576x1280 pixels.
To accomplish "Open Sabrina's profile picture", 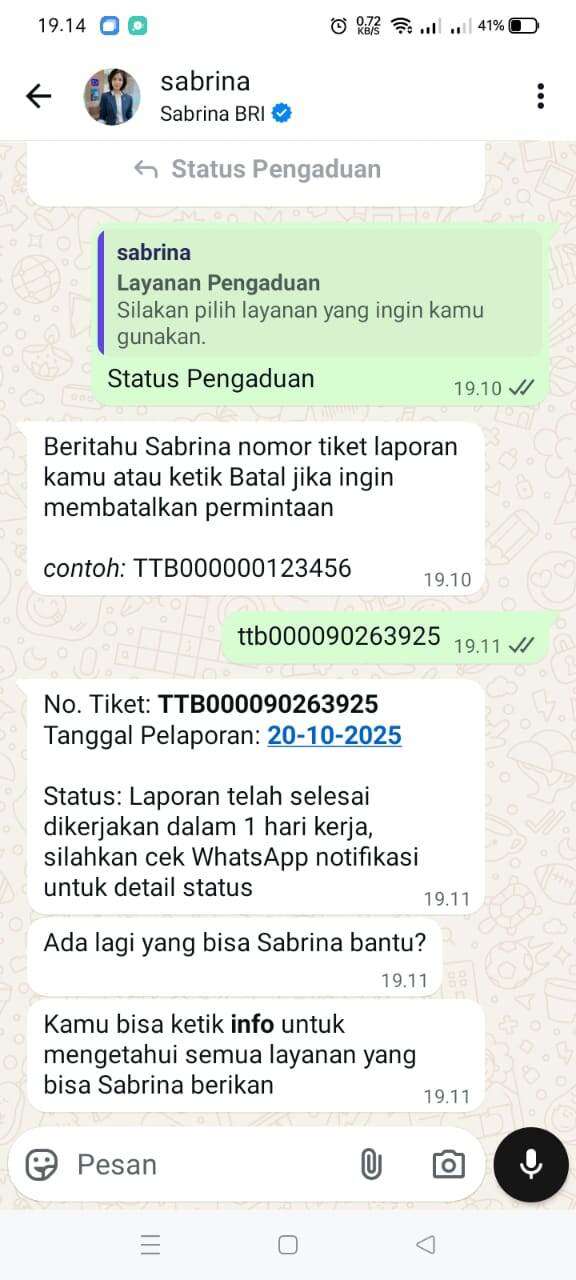I will (112, 96).
